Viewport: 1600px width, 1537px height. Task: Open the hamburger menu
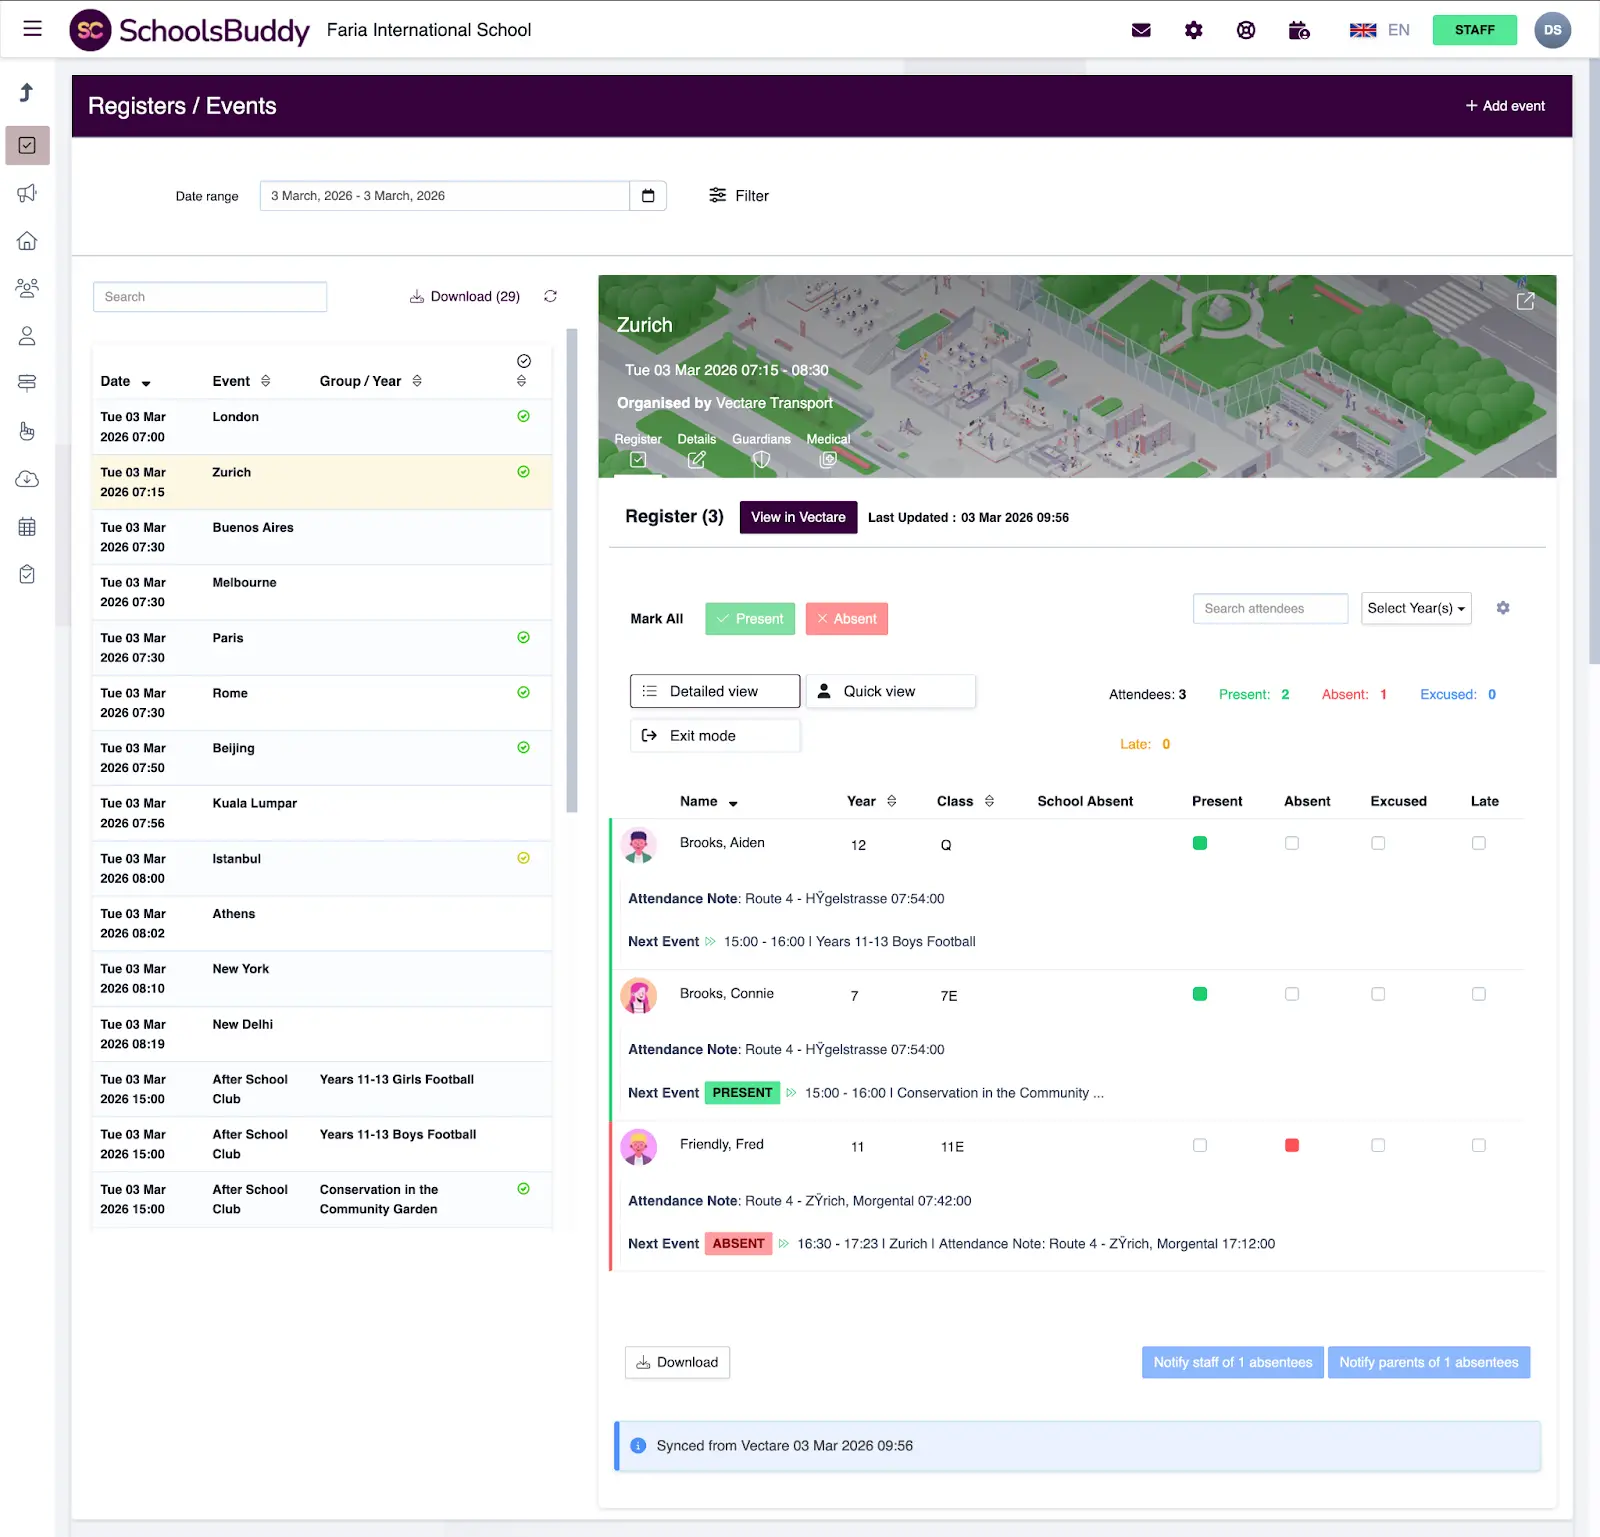(32, 29)
